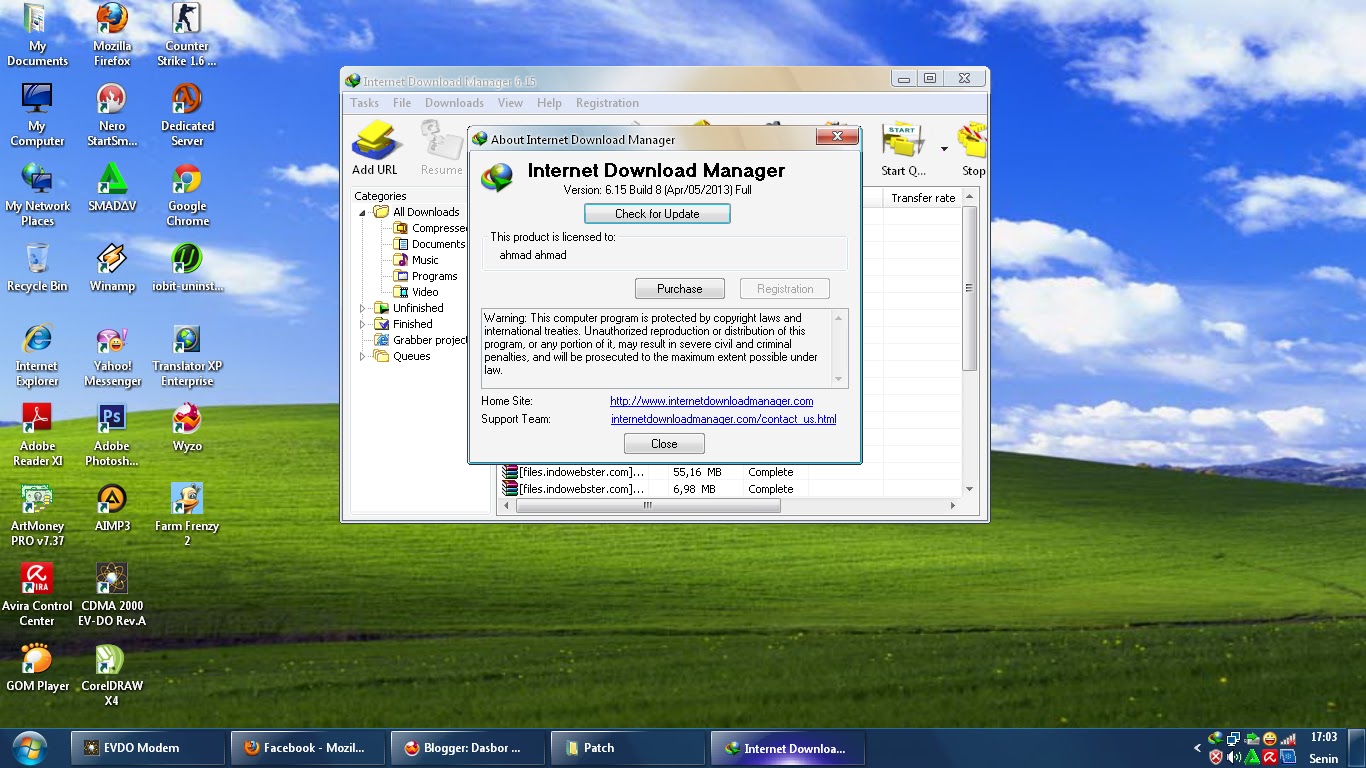
Task: Open the Tasks menu in IDM
Action: 364,103
